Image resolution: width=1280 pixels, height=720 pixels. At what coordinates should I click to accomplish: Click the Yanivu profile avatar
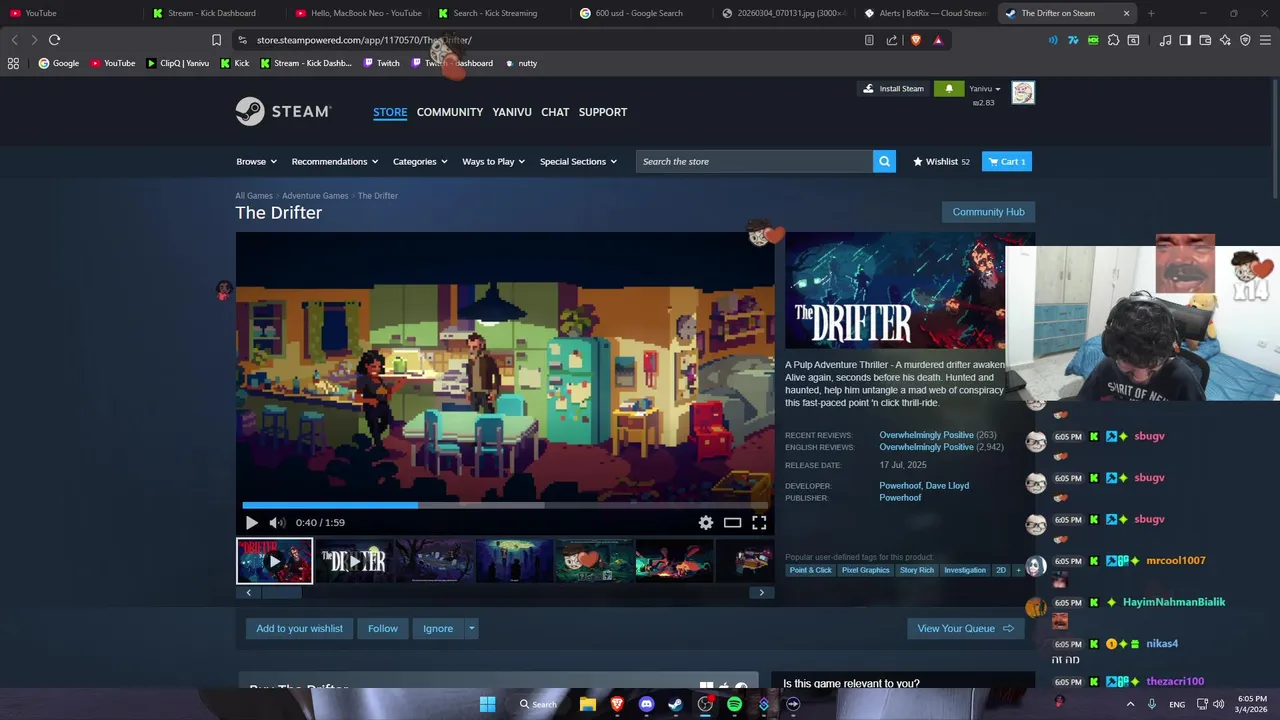pos(1023,92)
